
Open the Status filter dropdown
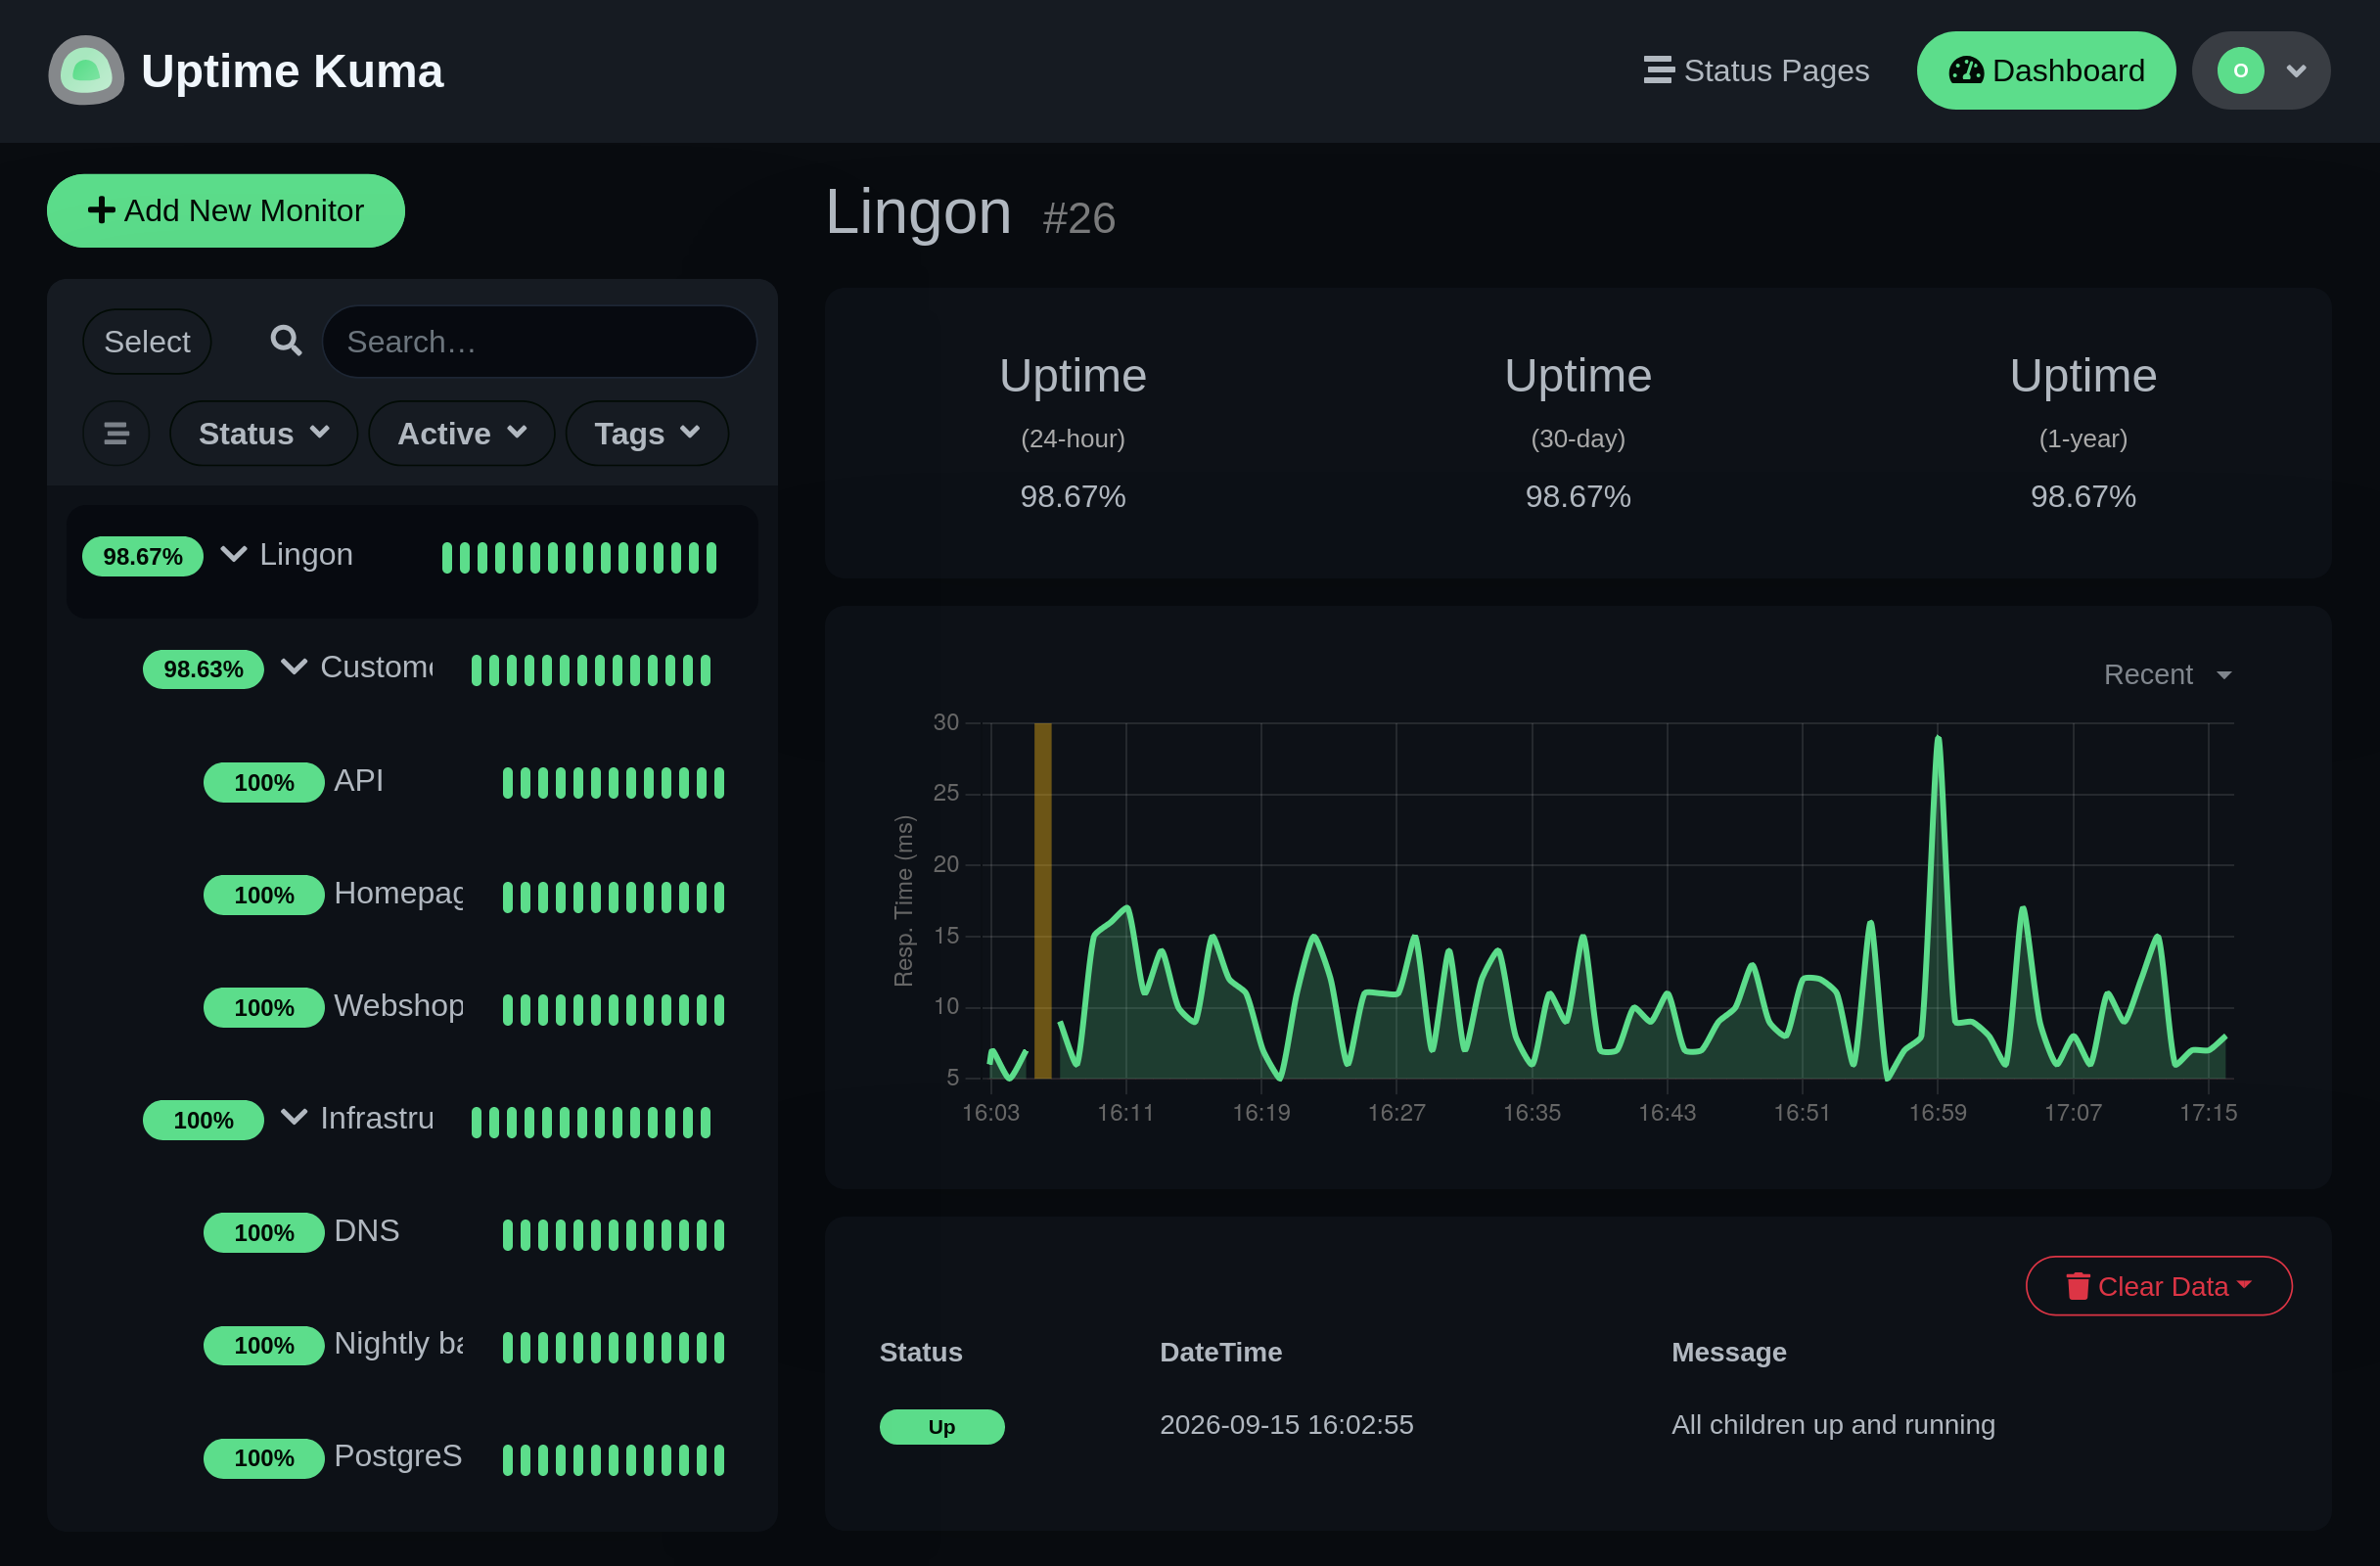[x=263, y=433]
